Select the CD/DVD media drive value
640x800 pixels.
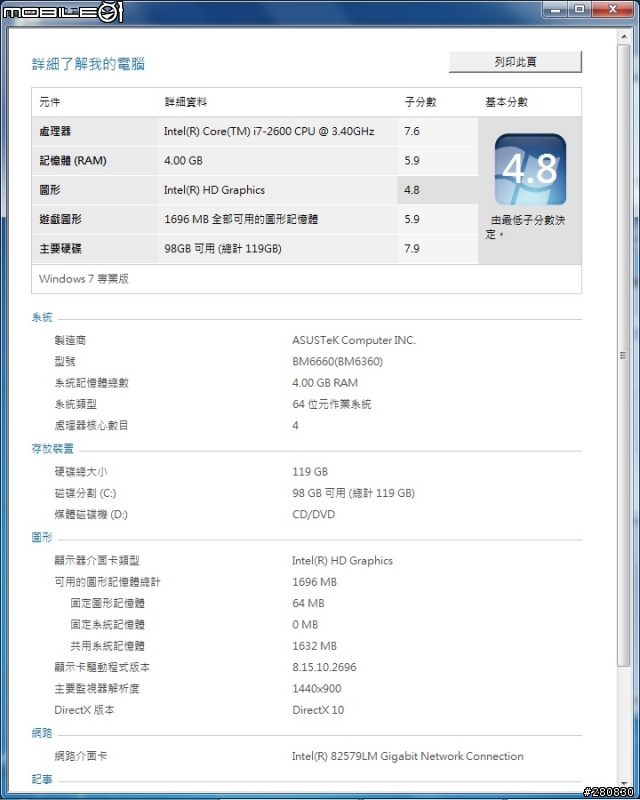pos(313,514)
